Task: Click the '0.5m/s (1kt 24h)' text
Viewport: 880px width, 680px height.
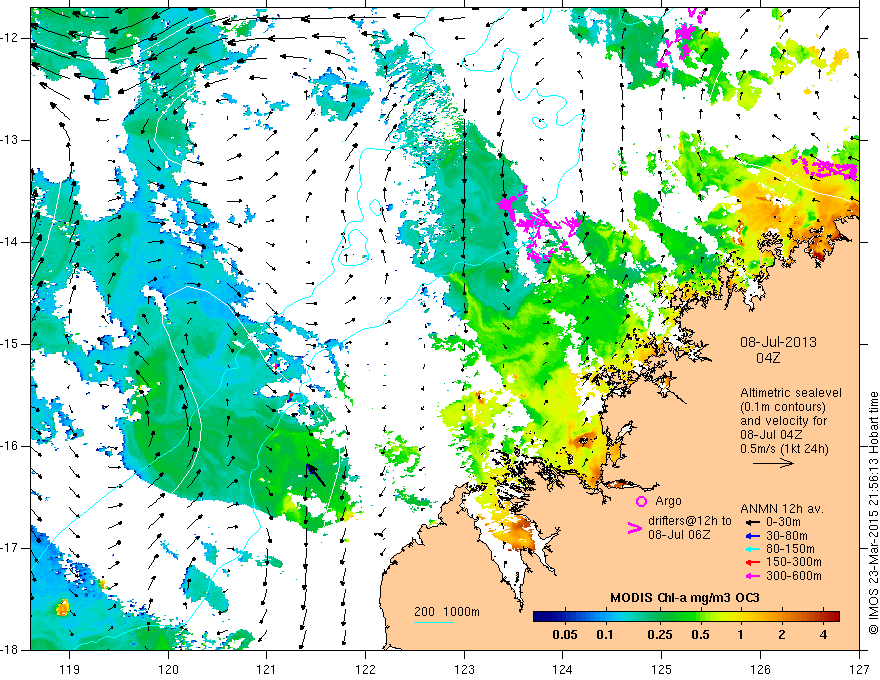Action: (x=785, y=449)
